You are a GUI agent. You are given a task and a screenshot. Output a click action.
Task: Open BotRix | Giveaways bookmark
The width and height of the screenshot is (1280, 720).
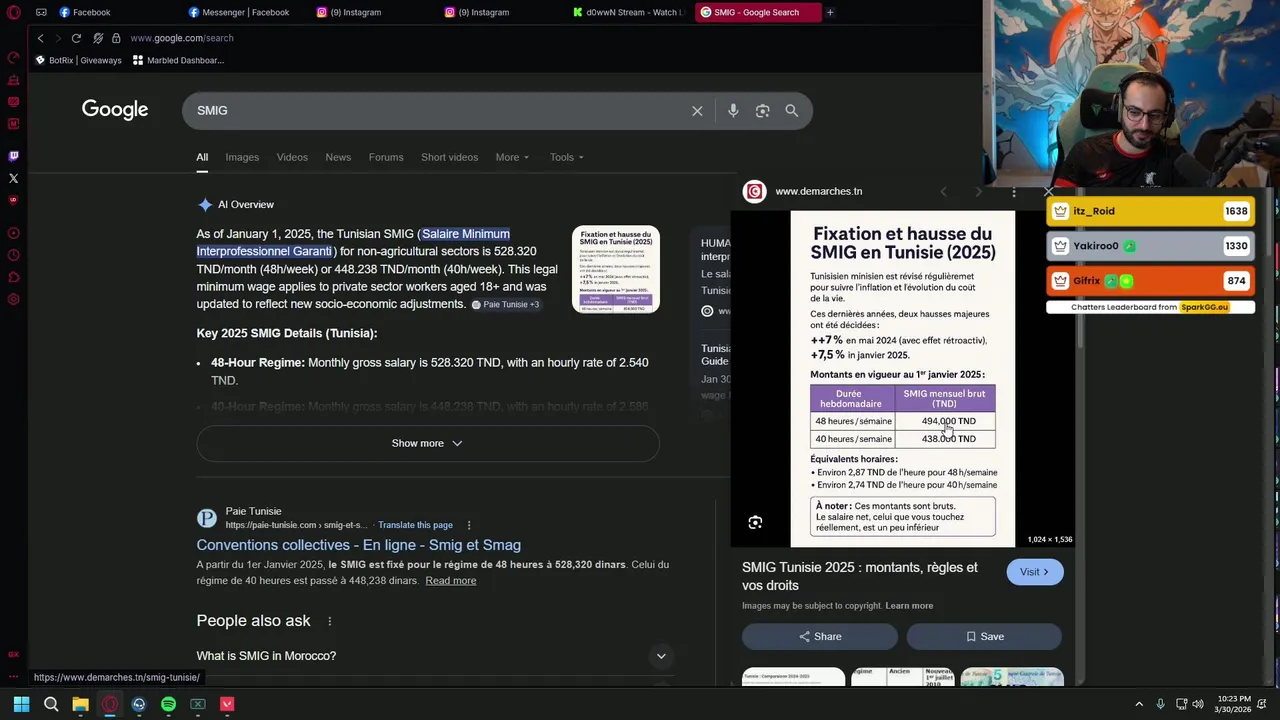pyautogui.click(x=78, y=60)
